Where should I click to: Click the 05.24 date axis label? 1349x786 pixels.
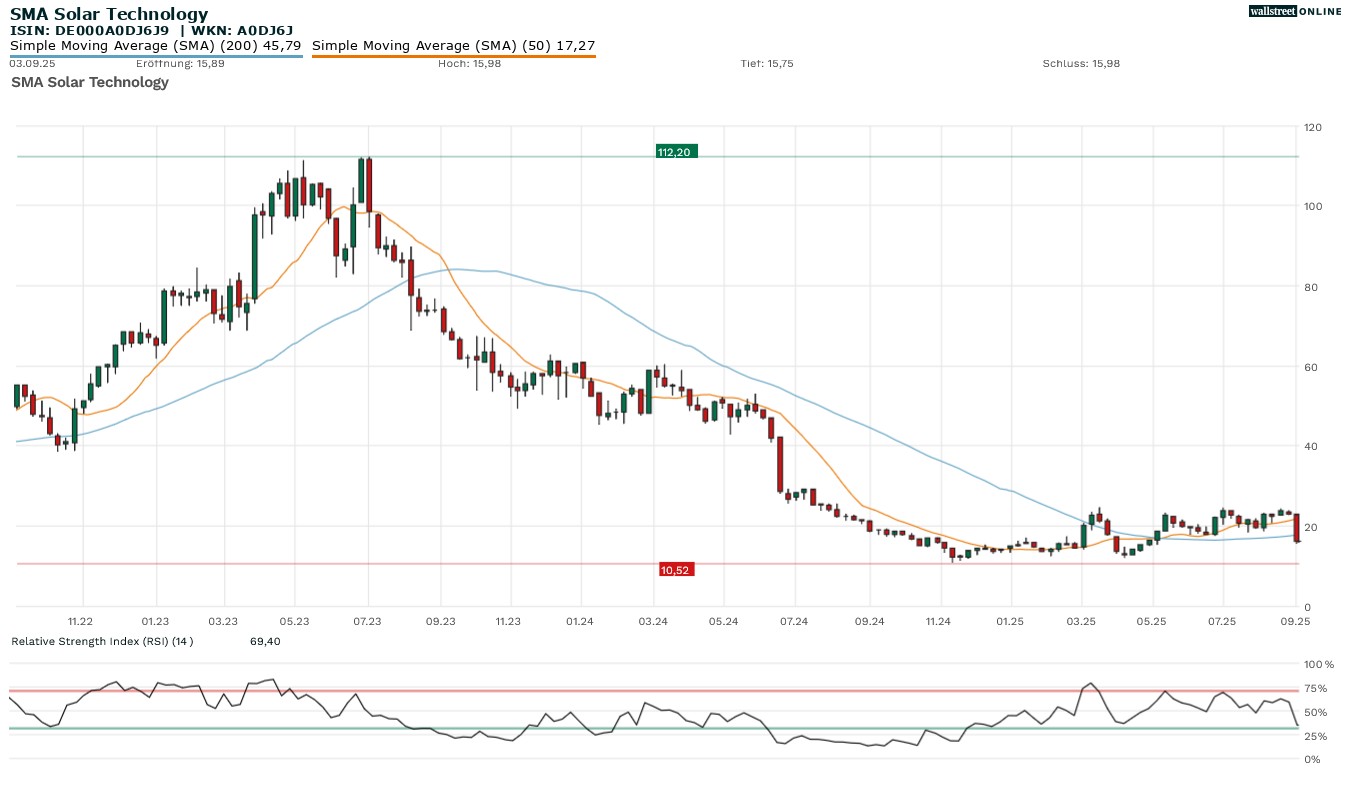tap(724, 622)
